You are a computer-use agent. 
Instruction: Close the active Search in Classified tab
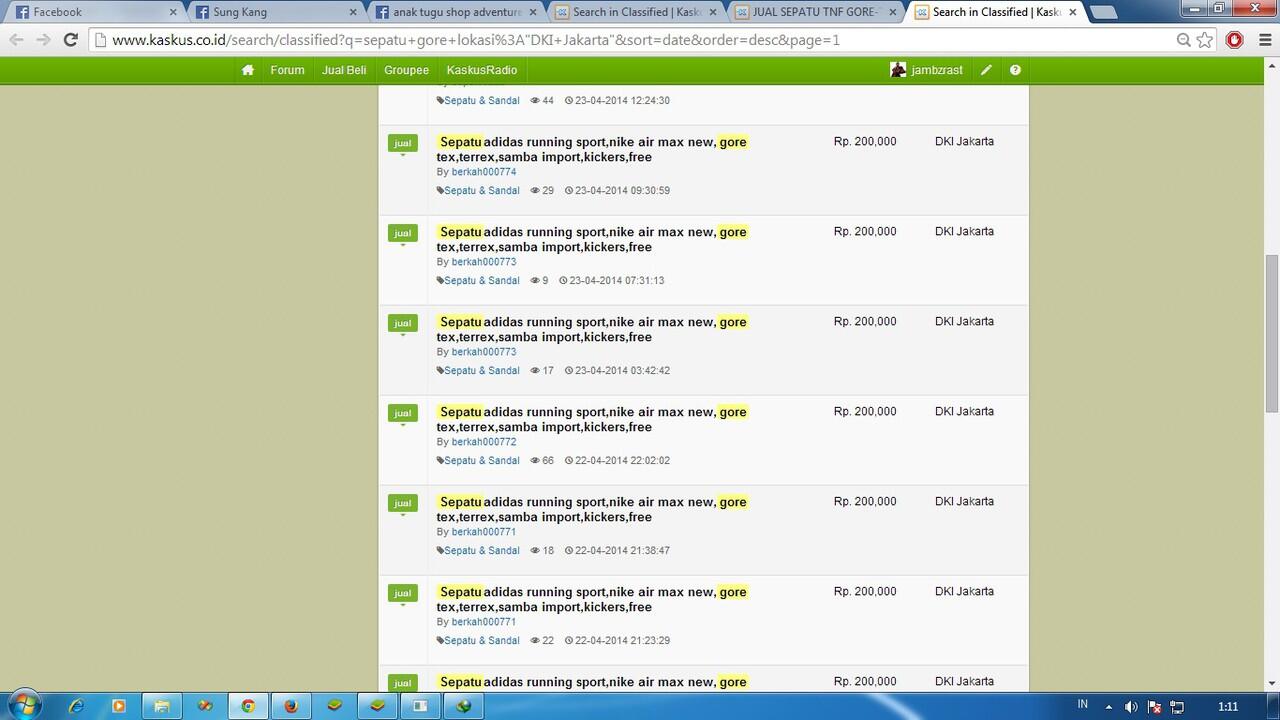click(x=1073, y=12)
